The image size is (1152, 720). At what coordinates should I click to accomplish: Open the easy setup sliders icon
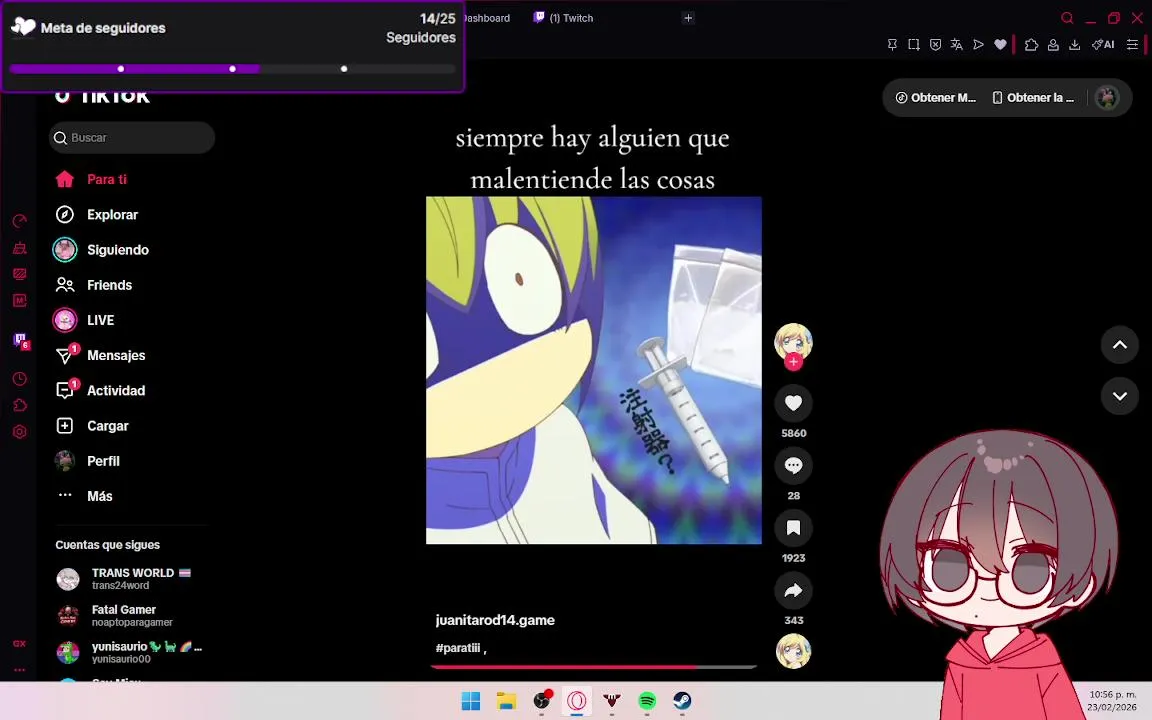click(1132, 45)
